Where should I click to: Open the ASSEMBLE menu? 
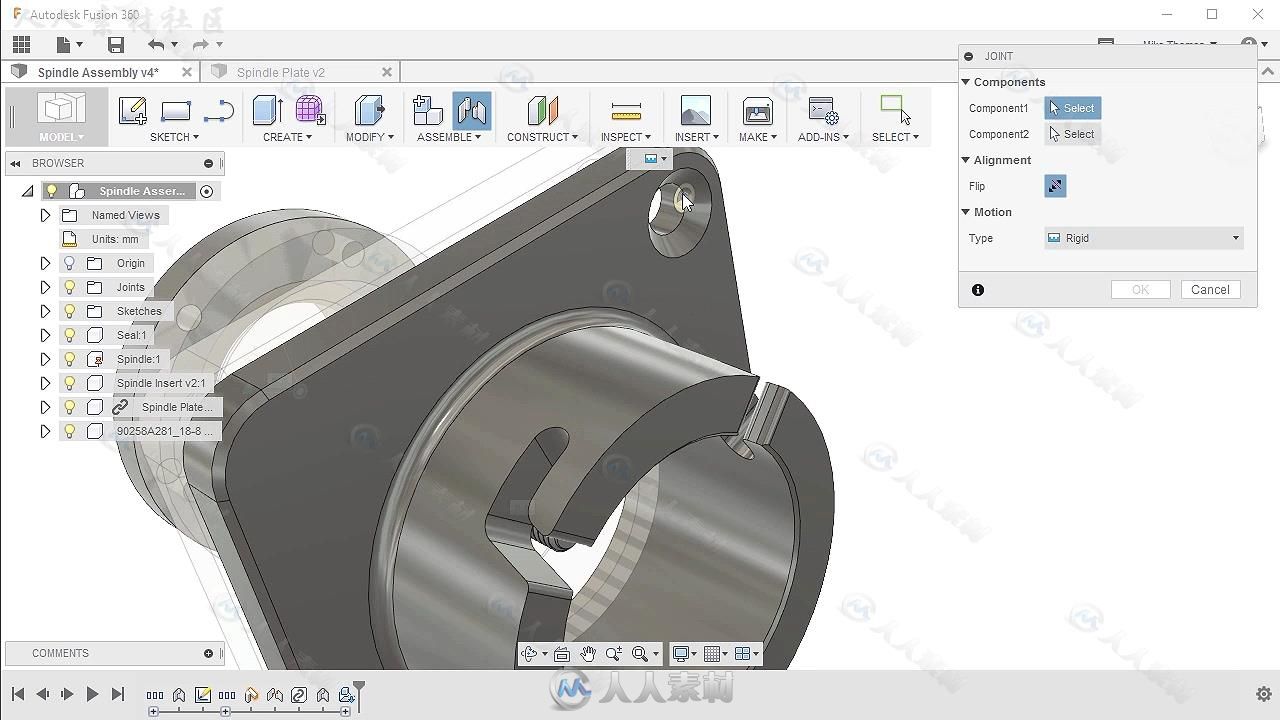tap(449, 137)
